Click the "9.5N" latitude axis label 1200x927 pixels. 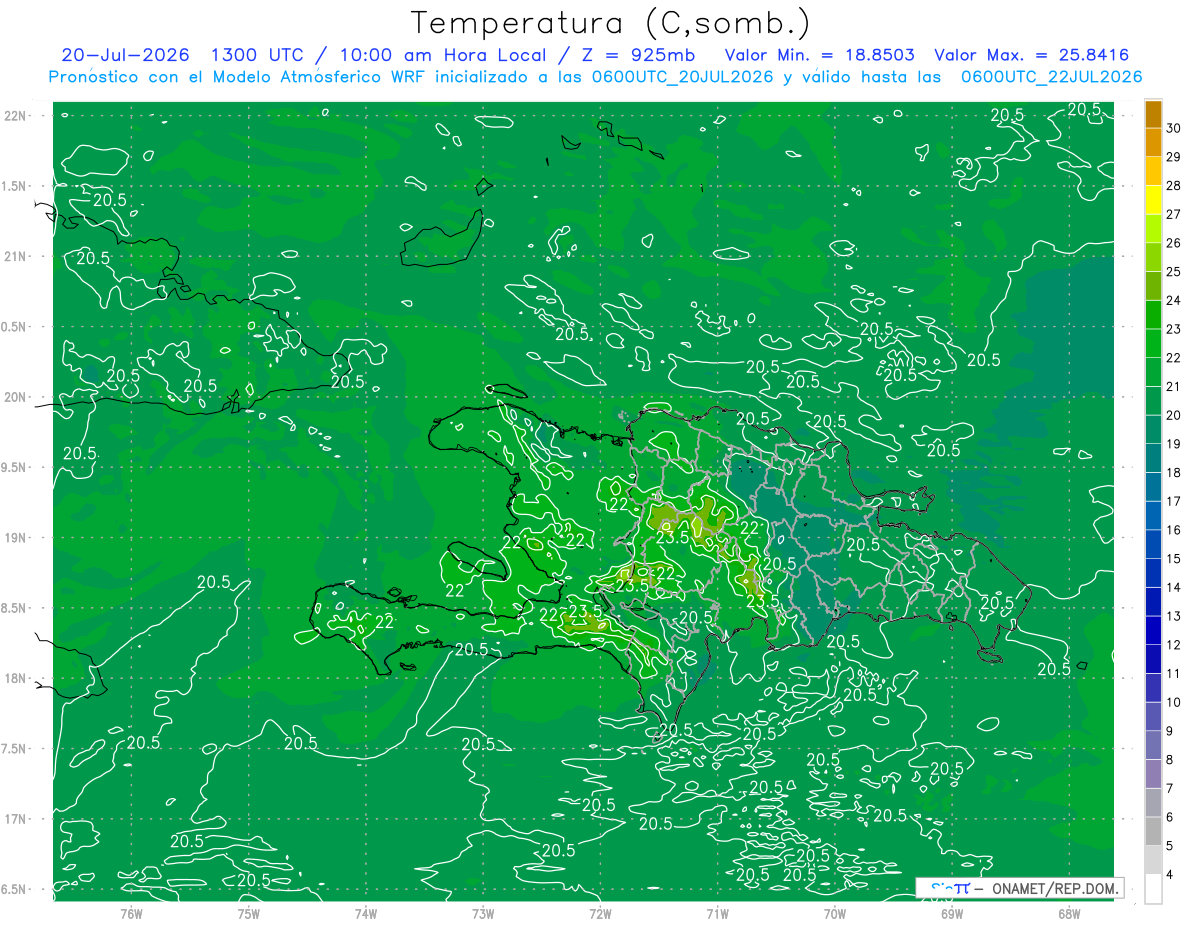tap(15, 467)
